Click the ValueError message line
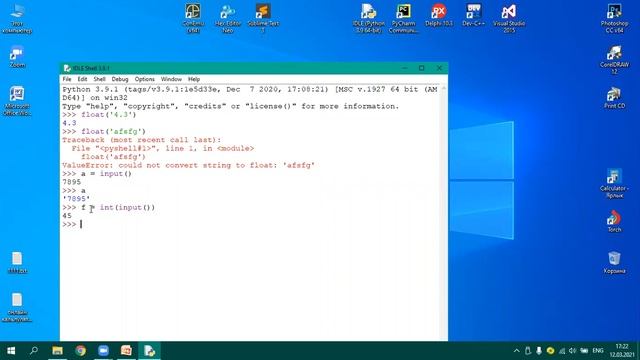Viewport: 640px width, 360px height. (189, 165)
